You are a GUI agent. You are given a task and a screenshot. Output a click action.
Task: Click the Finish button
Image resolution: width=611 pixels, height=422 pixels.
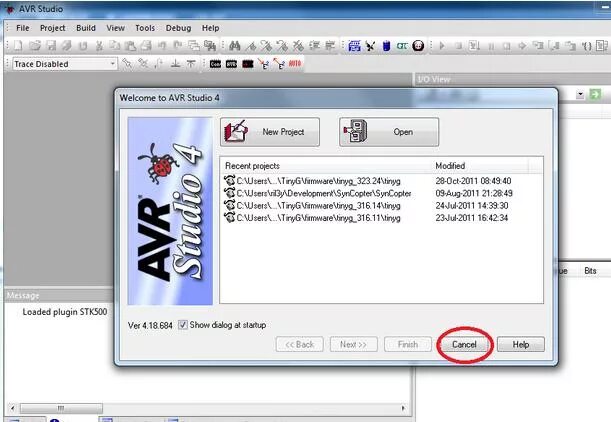(408, 344)
